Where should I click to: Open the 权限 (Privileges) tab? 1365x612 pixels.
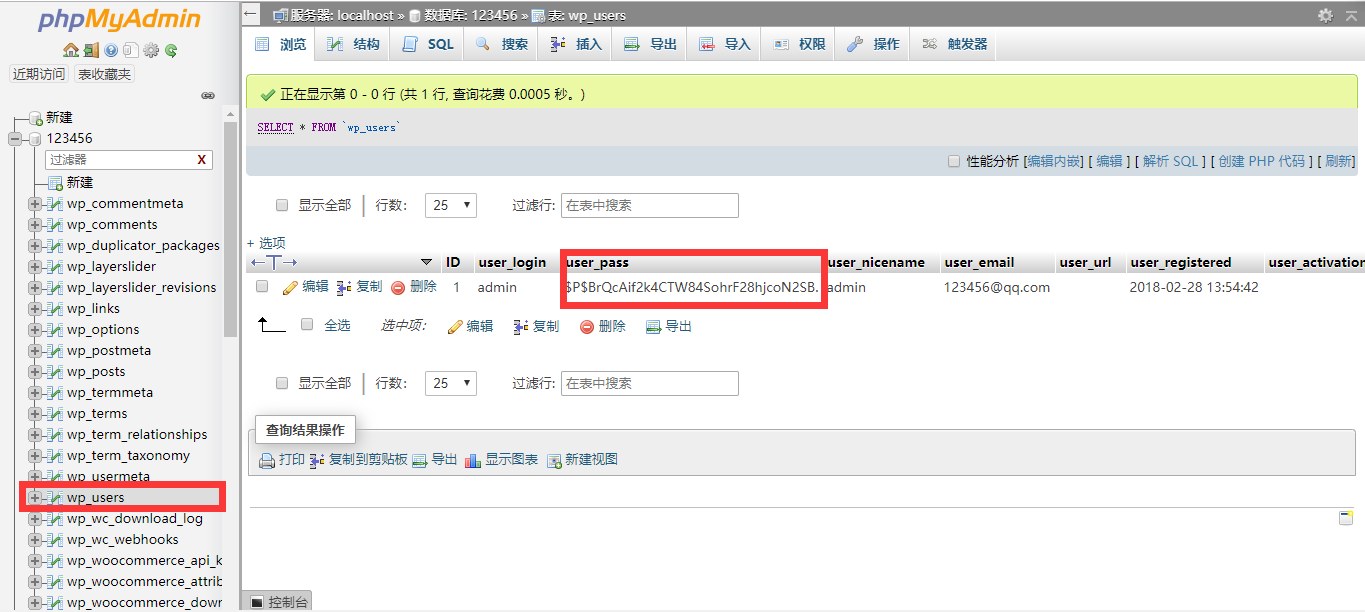pyautogui.click(x=798, y=44)
